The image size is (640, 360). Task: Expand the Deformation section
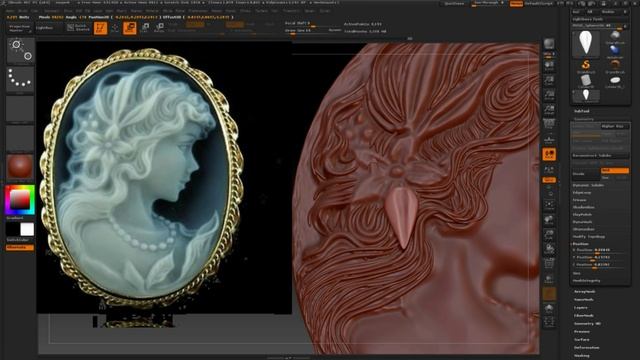(x=587, y=348)
